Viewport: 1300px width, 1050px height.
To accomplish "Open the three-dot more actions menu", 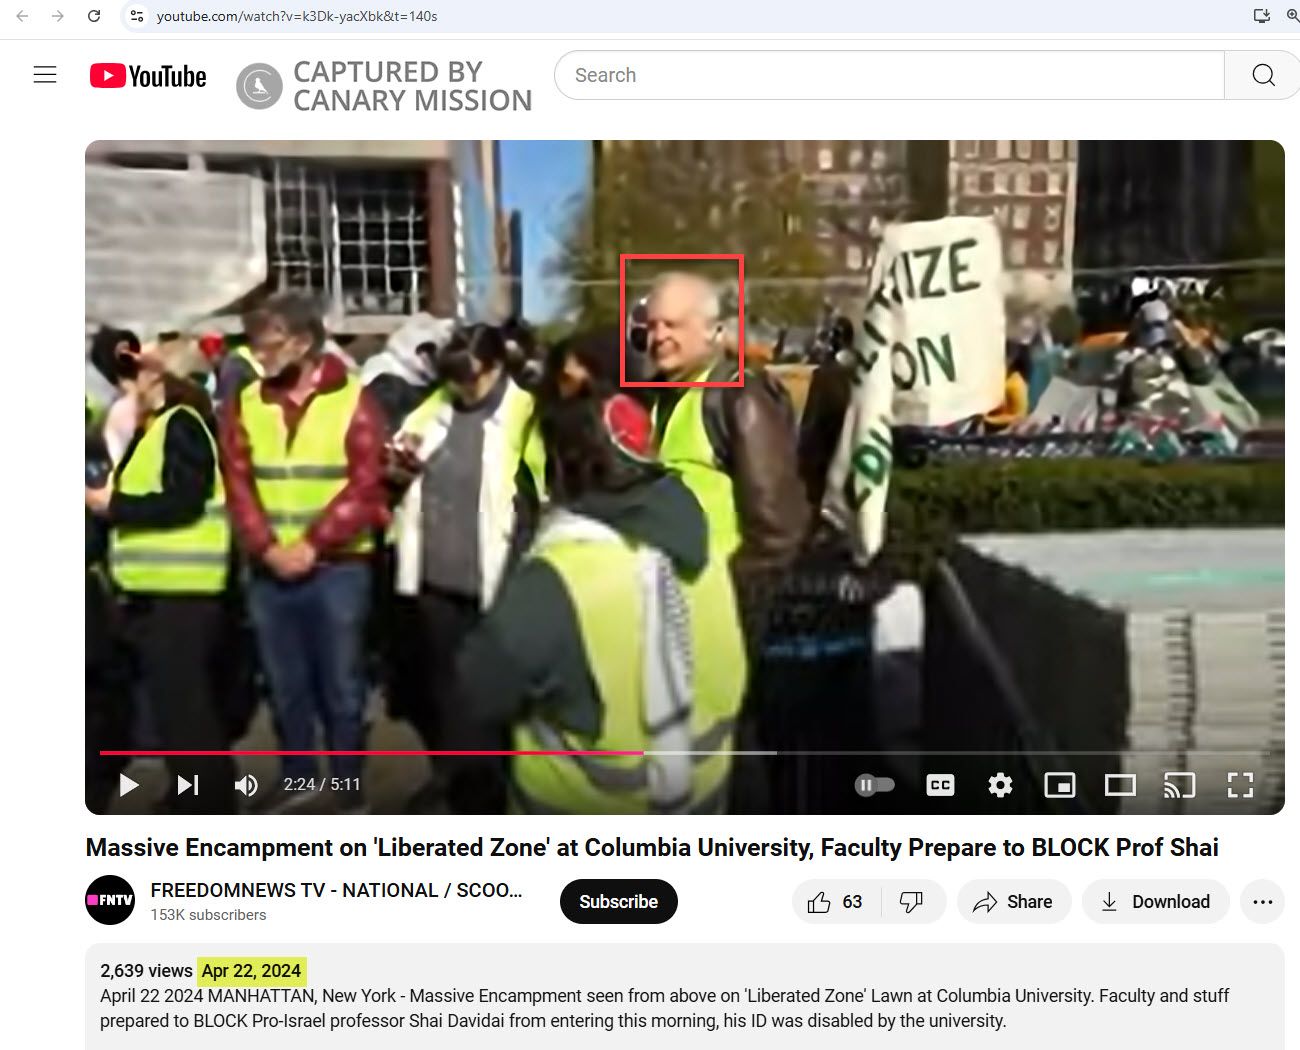I will [x=1262, y=902].
